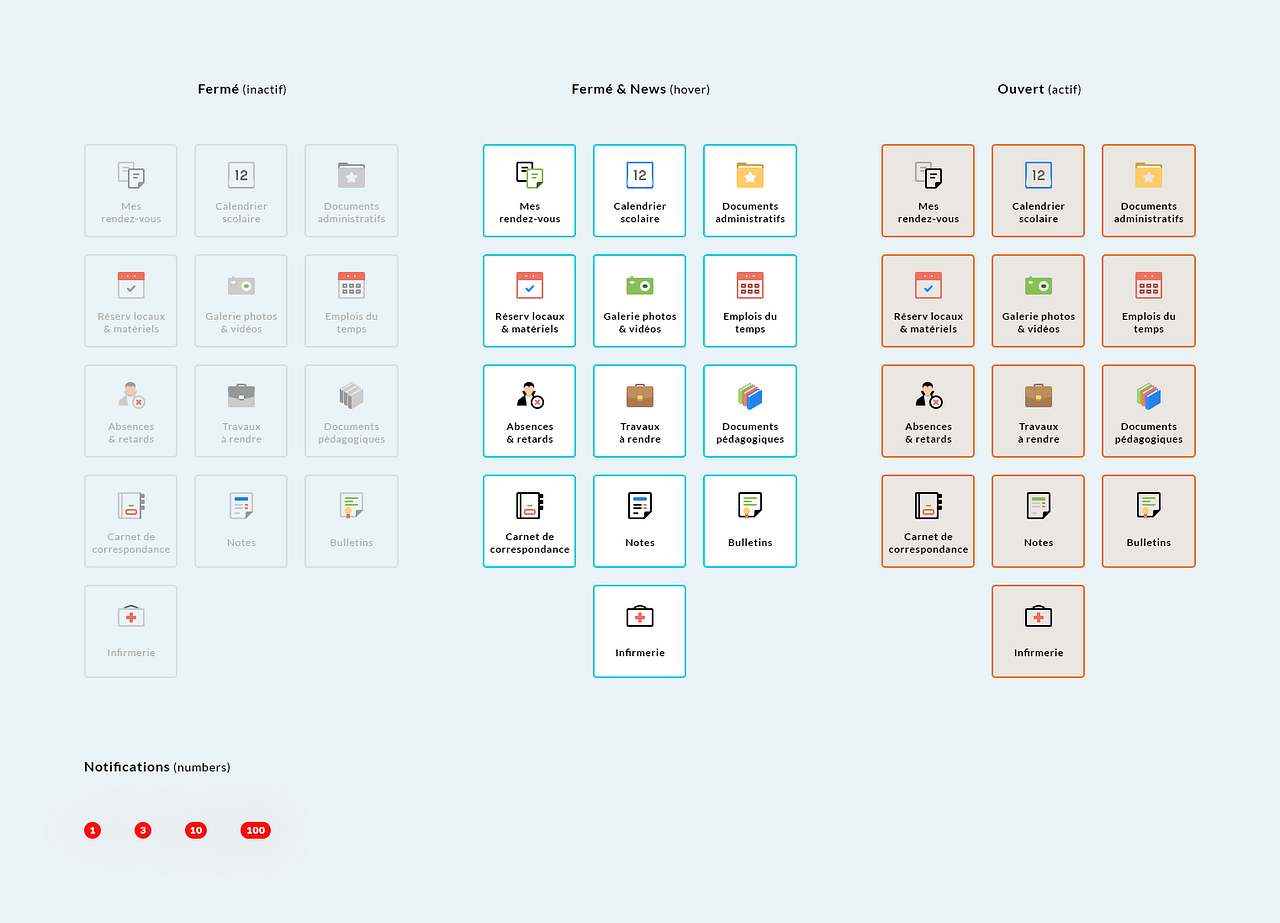Select the greyed-out inactive Documents administratifs tile
Screen dimensions: 1280x923
(351, 191)
